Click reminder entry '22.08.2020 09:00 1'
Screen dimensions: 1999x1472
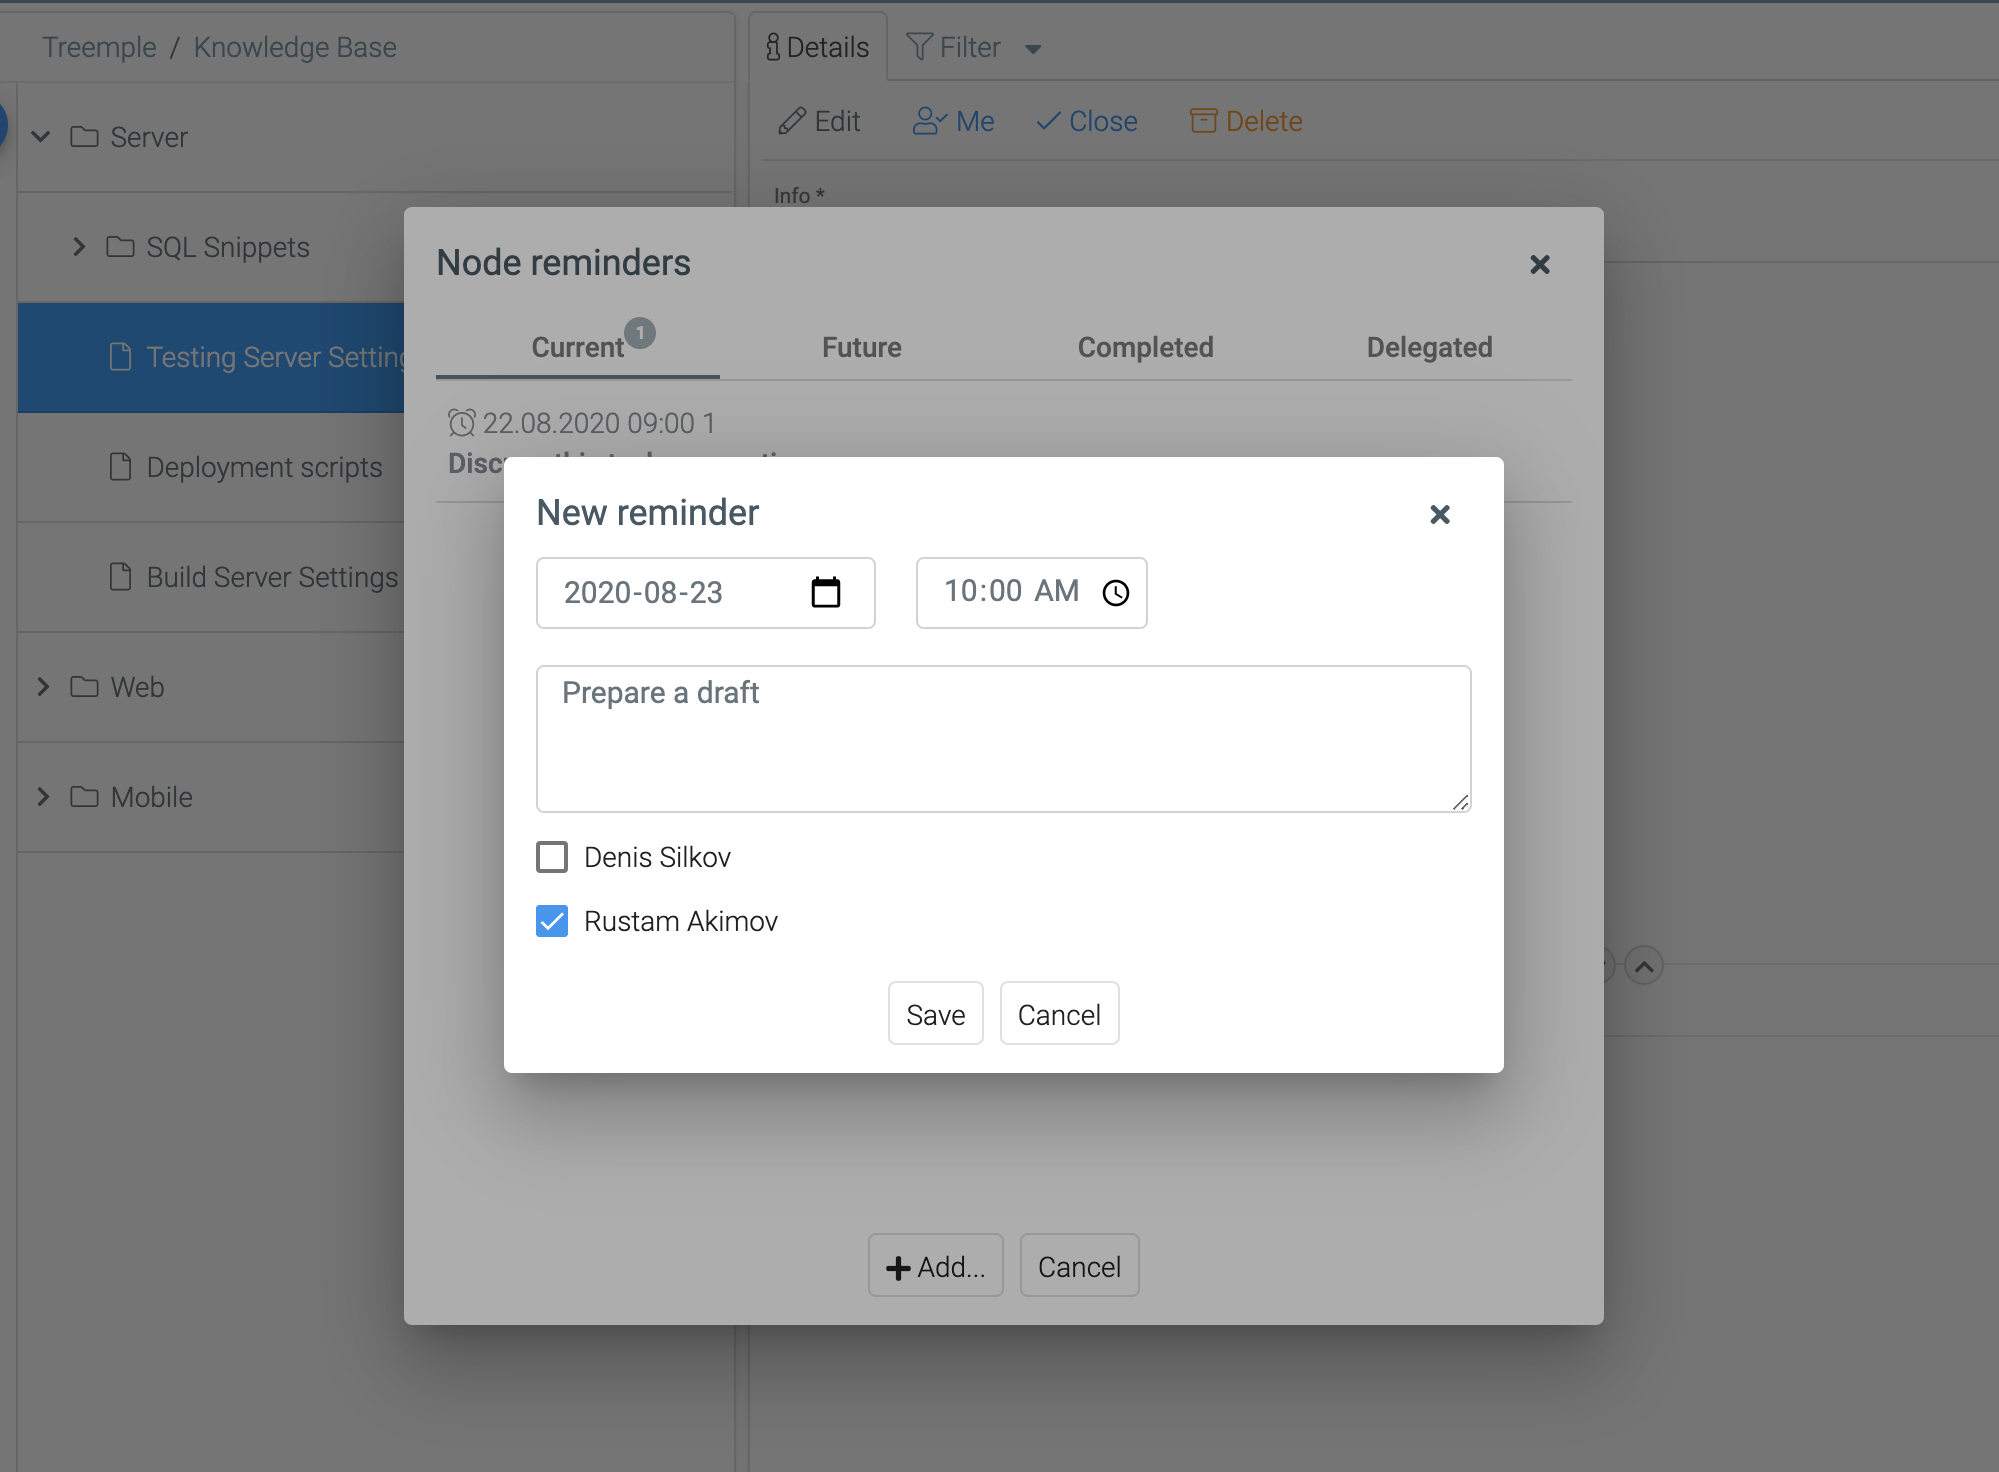click(x=599, y=423)
